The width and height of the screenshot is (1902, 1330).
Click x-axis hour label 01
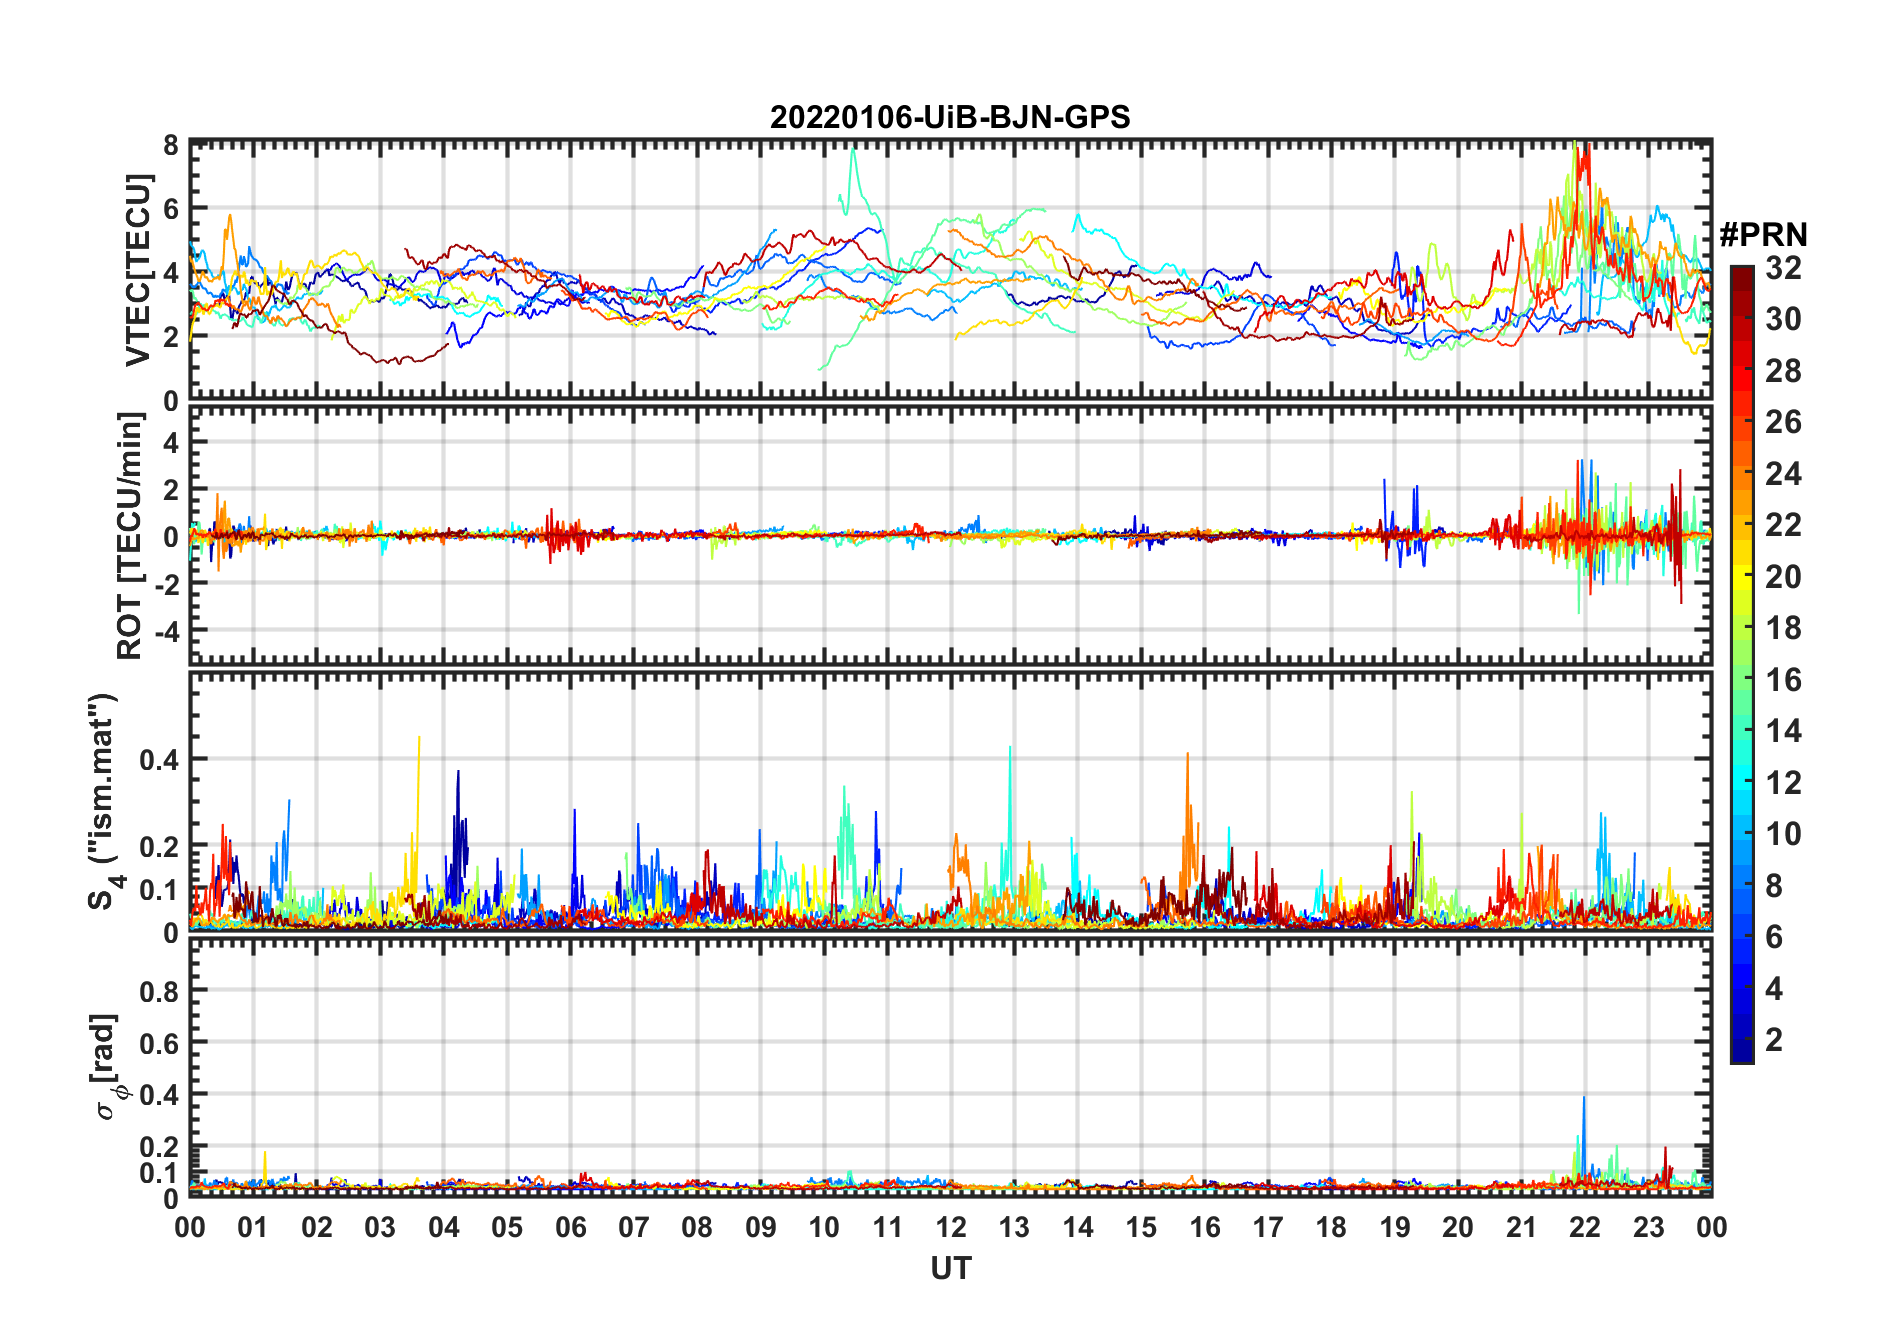click(x=253, y=1227)
